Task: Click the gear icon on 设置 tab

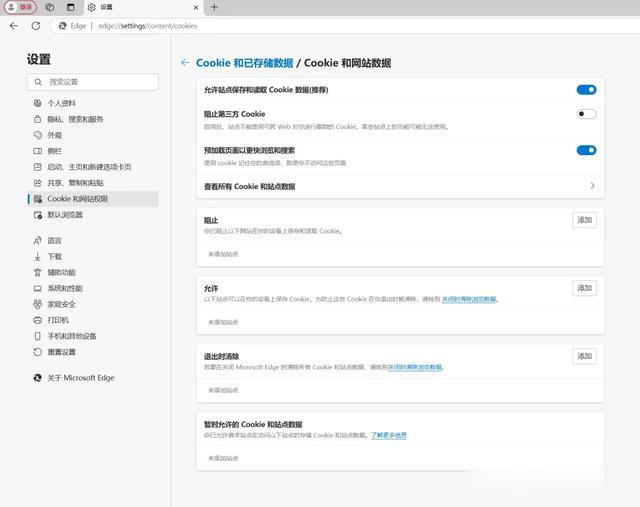Action: click(92, 7)
